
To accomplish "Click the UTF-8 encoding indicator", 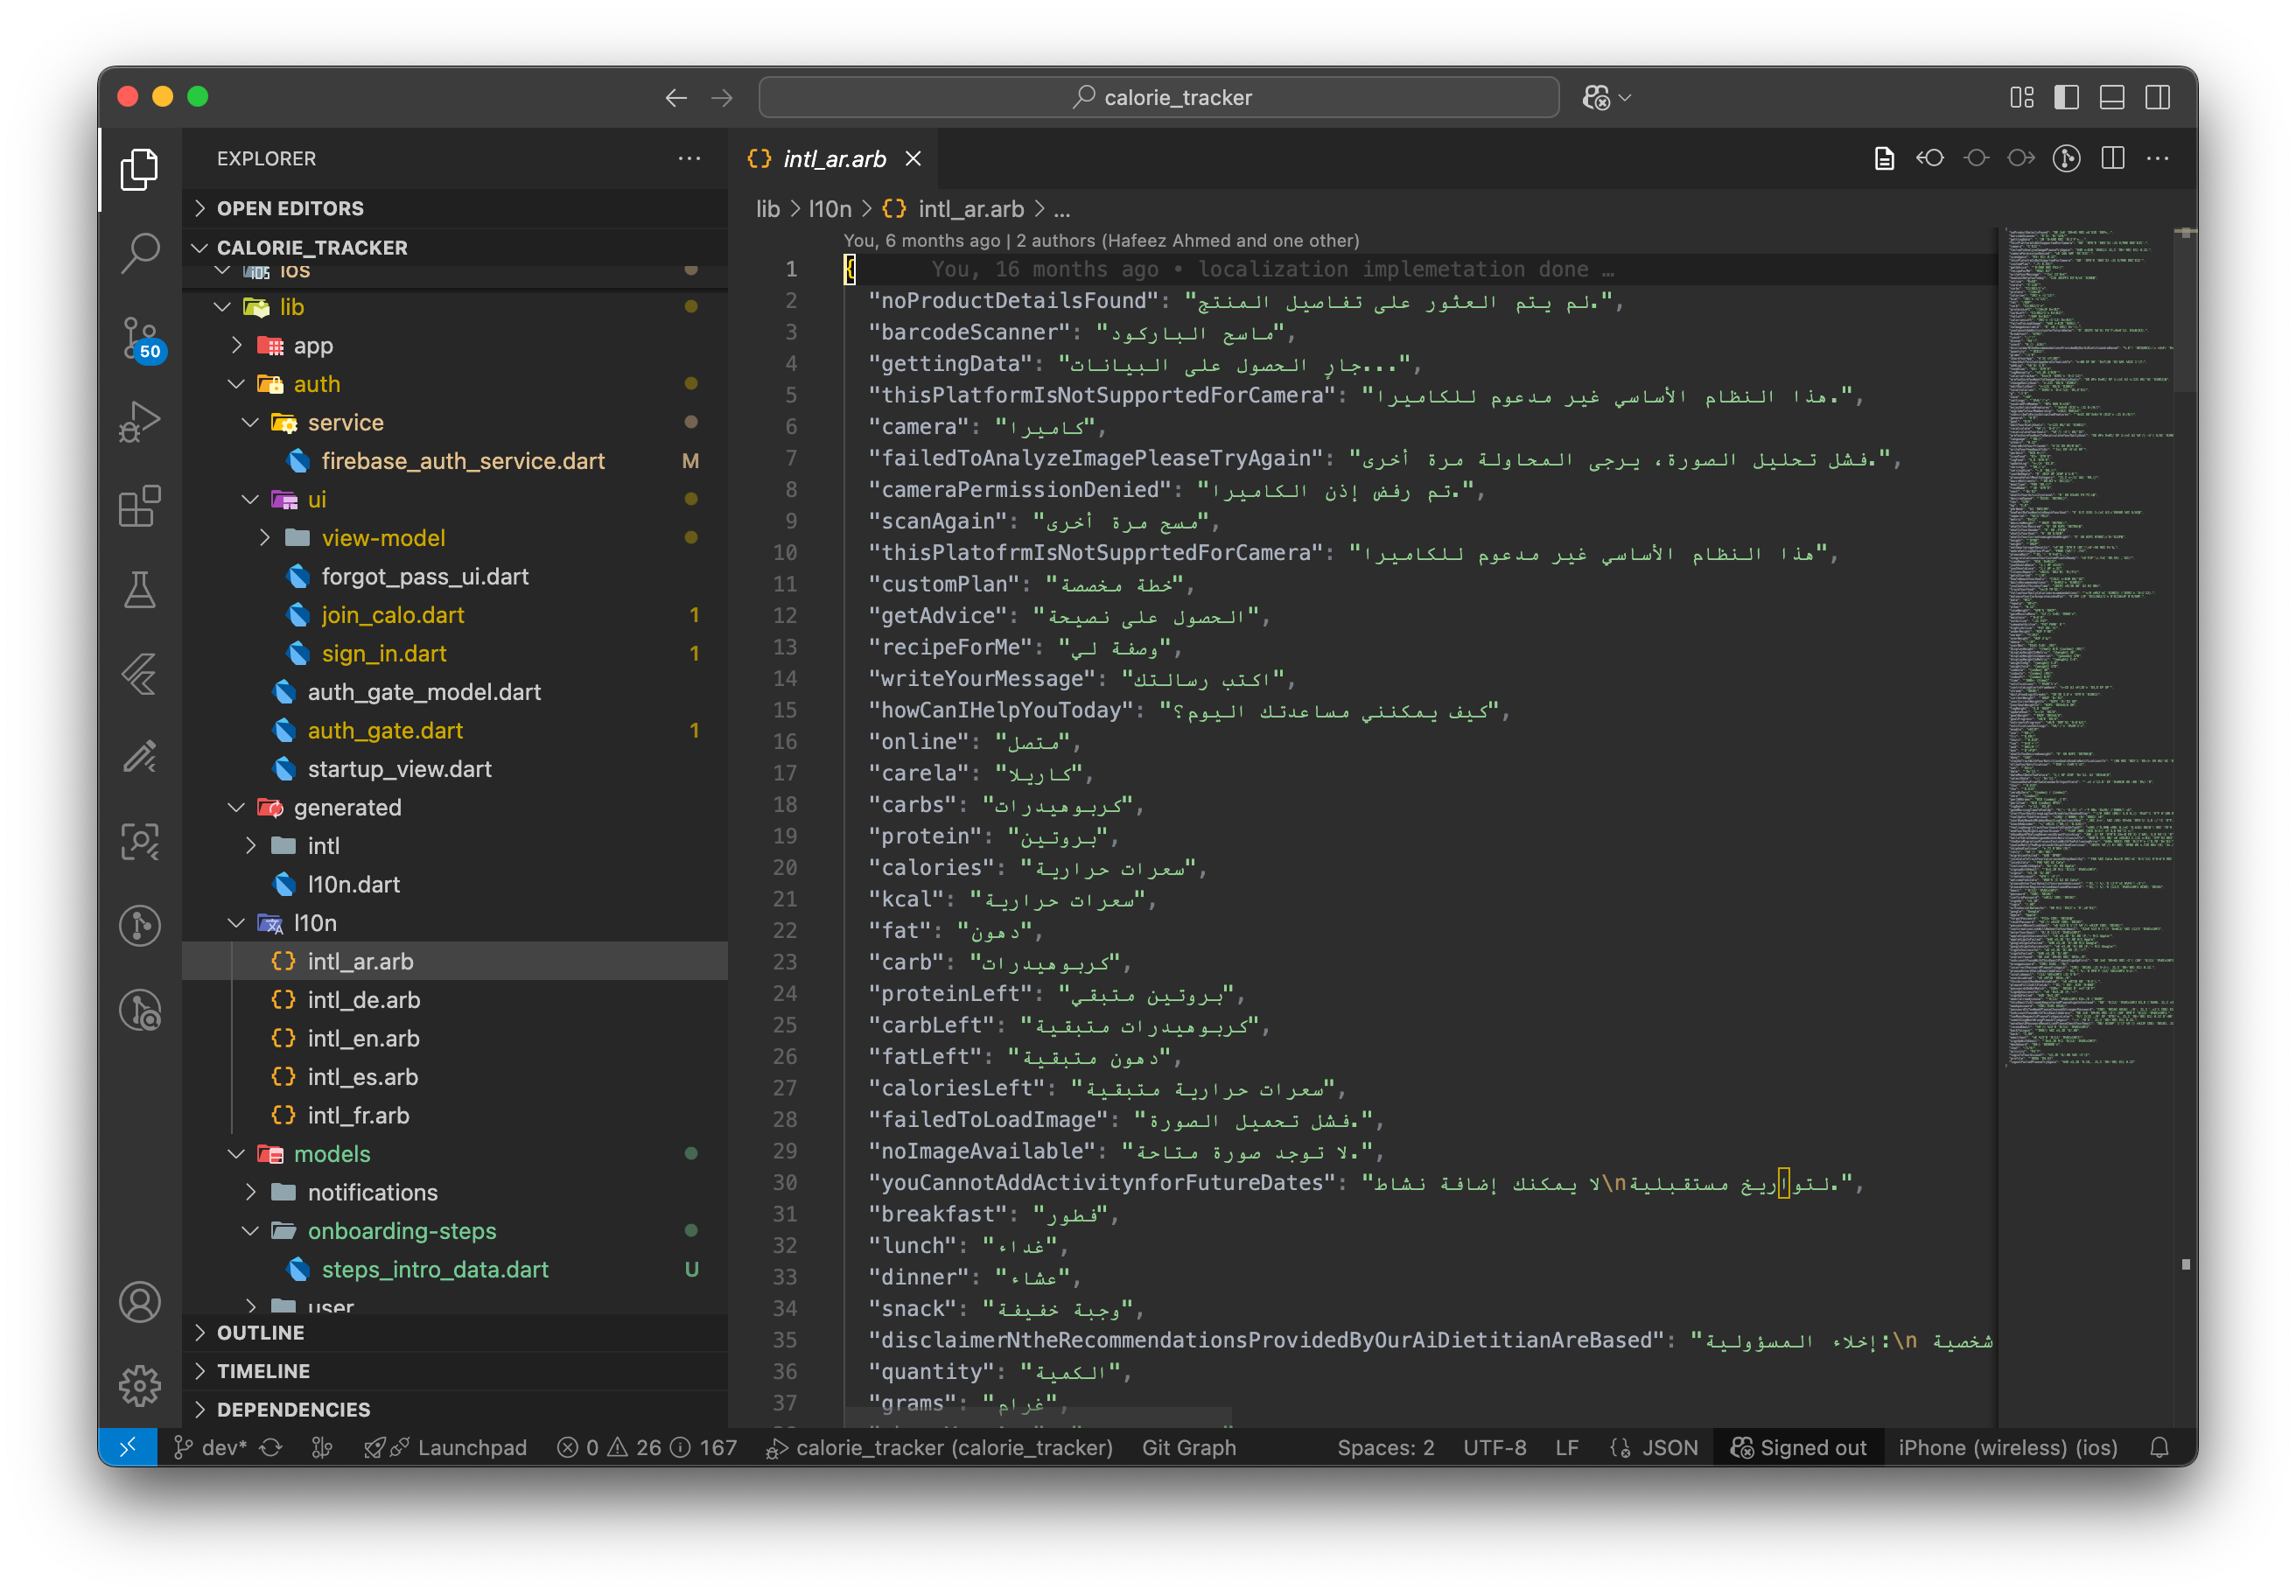I will pyautogui.click(x=1495, y=1447).
